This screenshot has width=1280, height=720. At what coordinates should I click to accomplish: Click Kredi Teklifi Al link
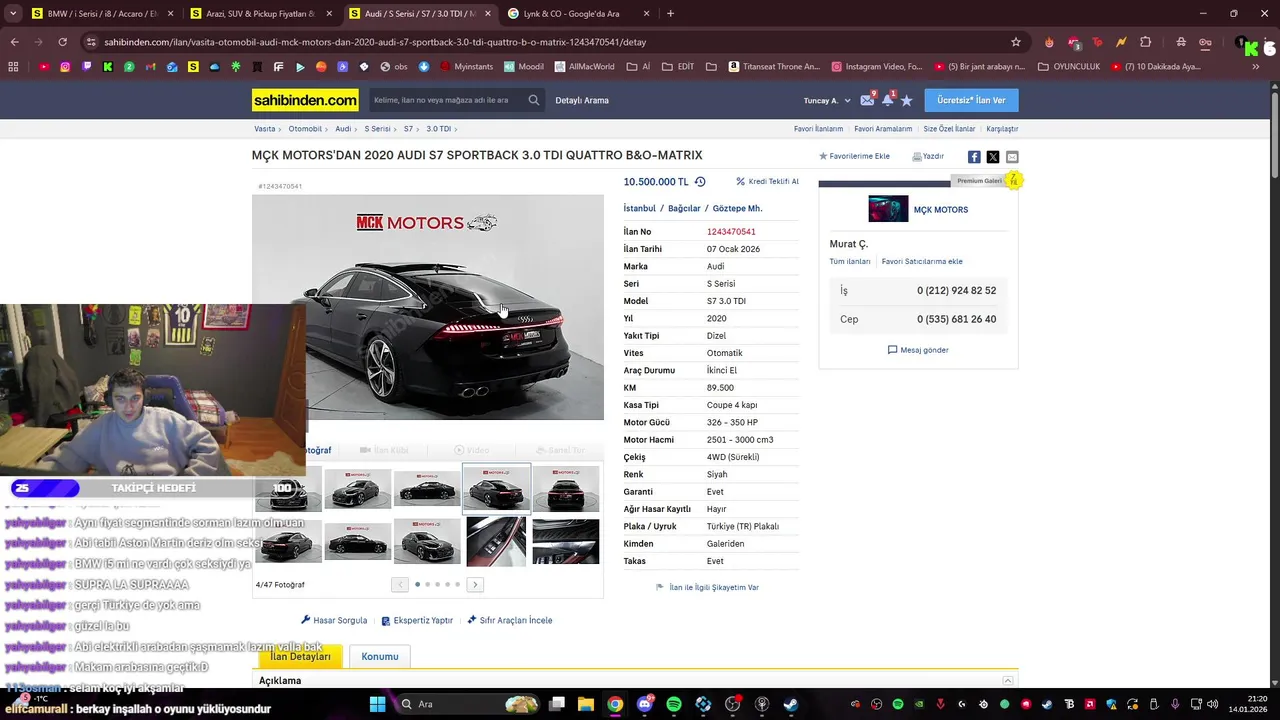(767, 182)
